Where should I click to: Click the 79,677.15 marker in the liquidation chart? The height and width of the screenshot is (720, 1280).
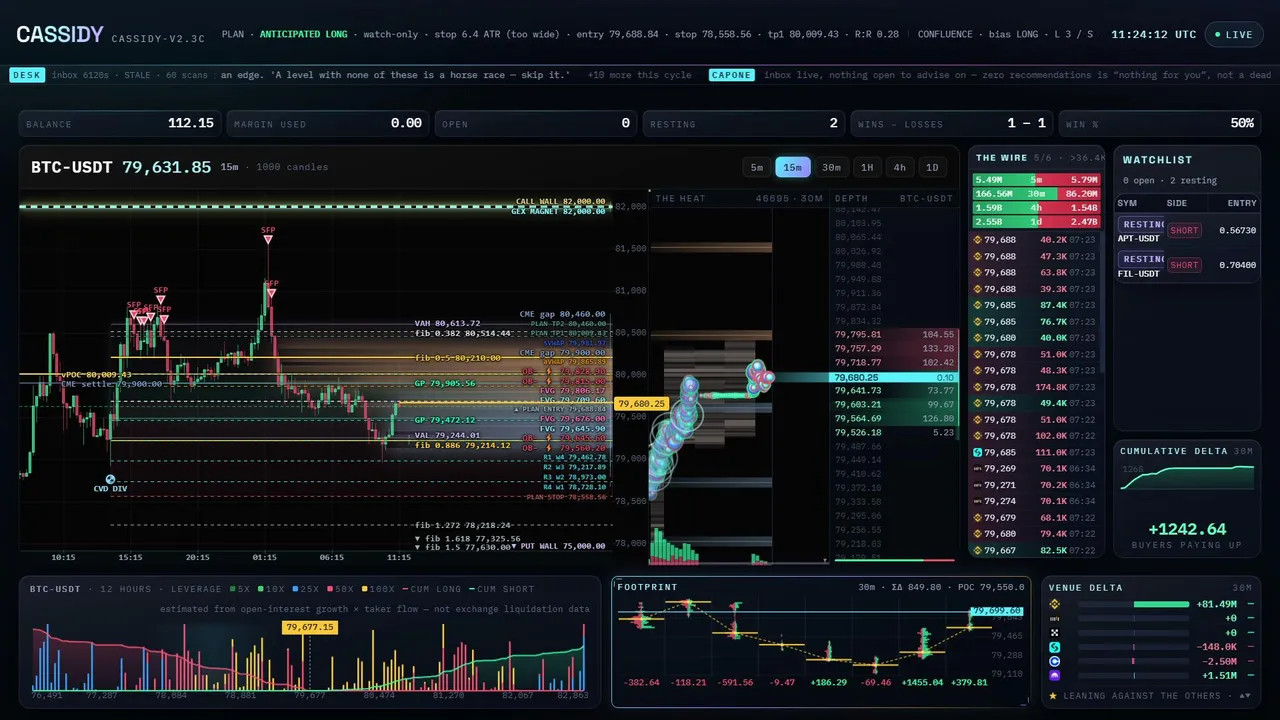310,628
